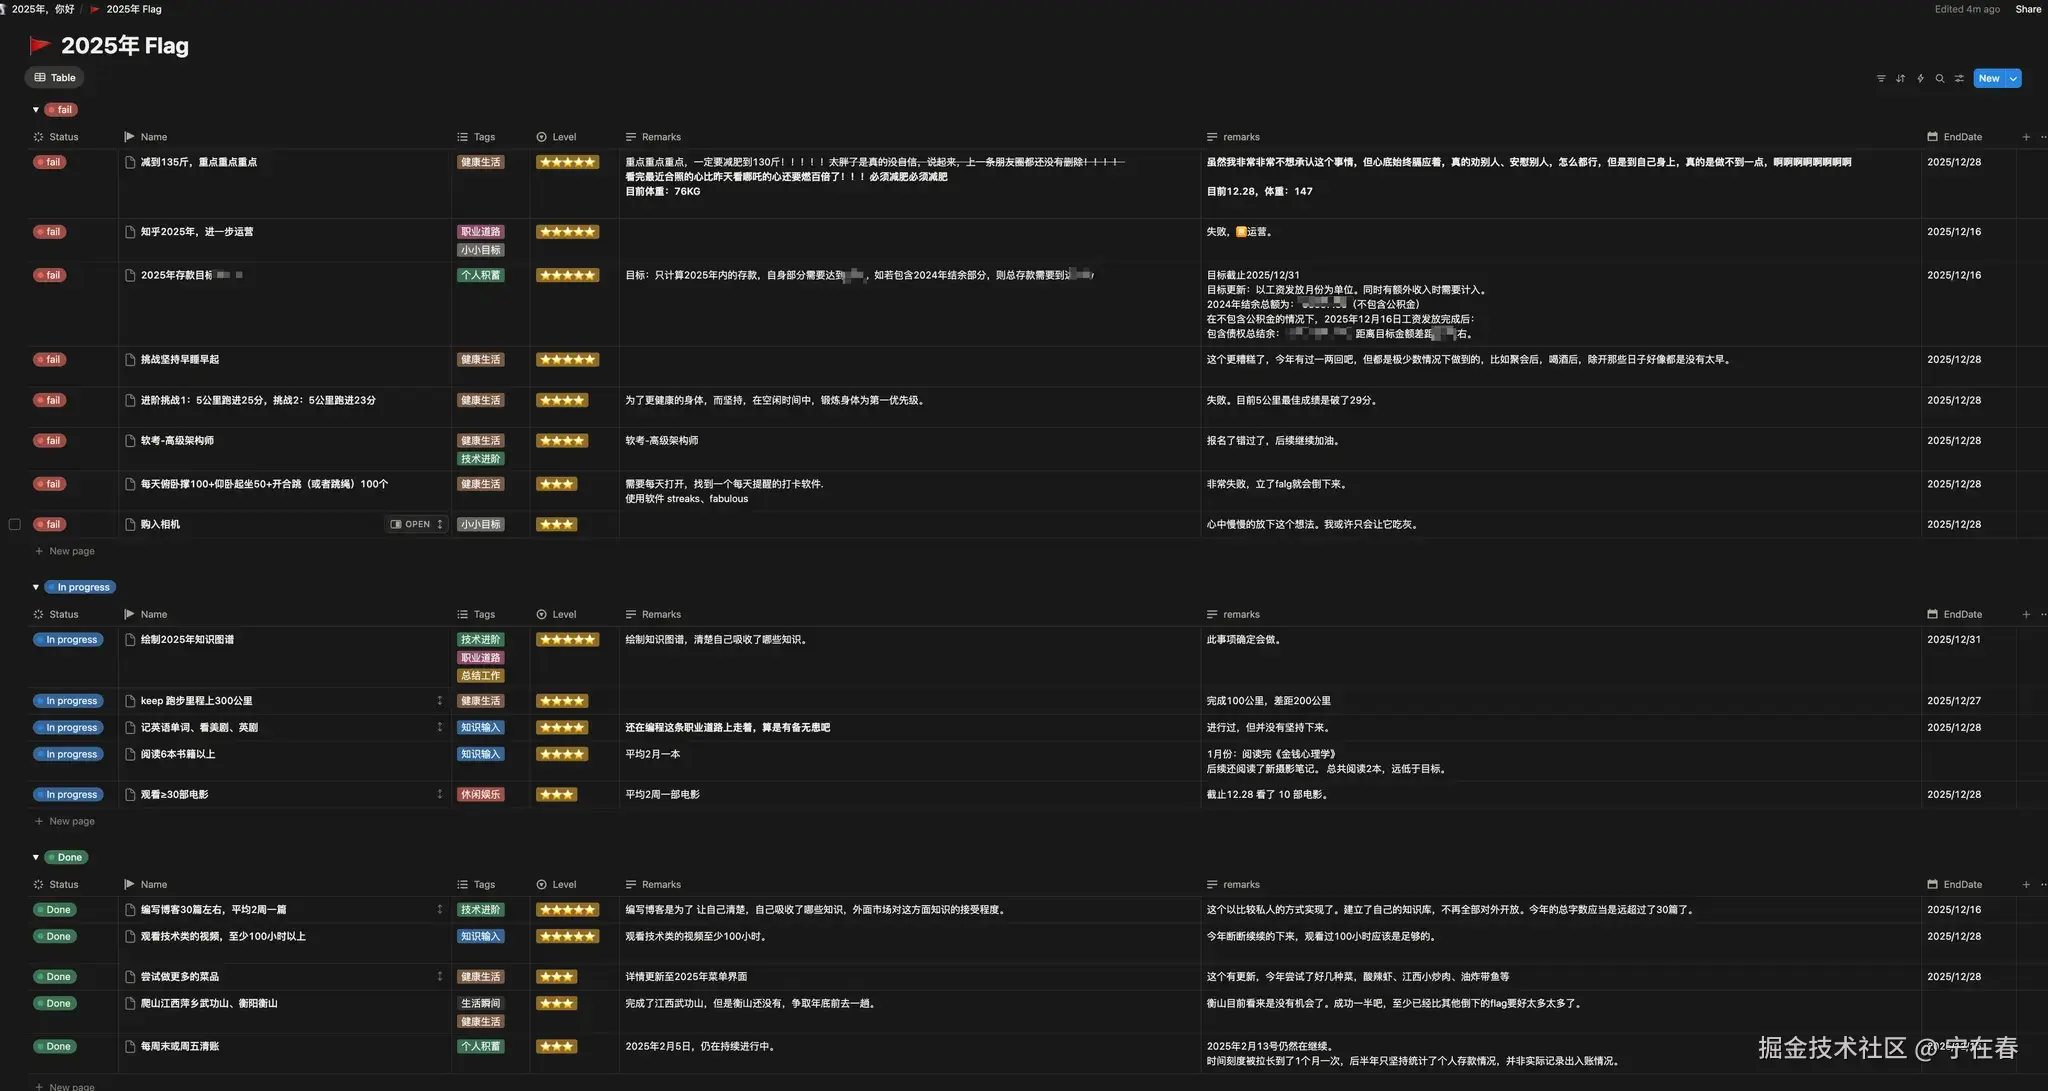Switch to the Table view tab
Viewport: 2048px width, 1091px height.
coord(55,77)
